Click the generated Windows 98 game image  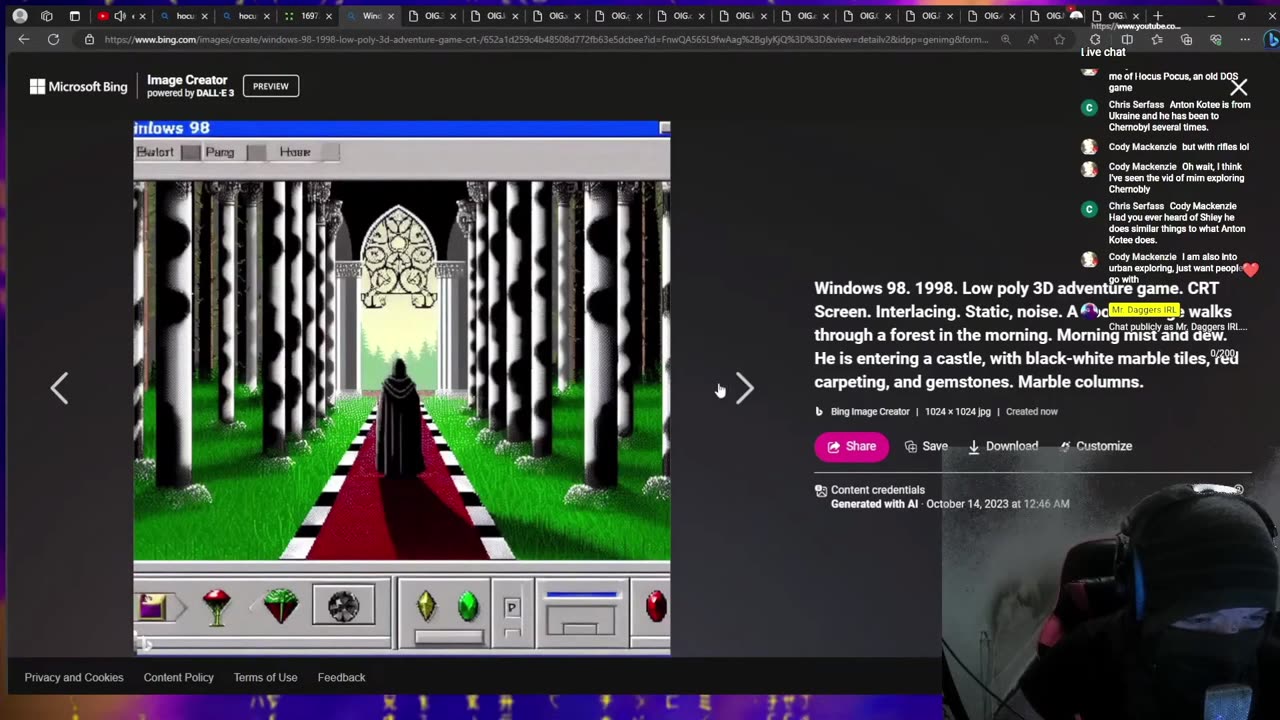pyautogui.click(x=402, y=388)
